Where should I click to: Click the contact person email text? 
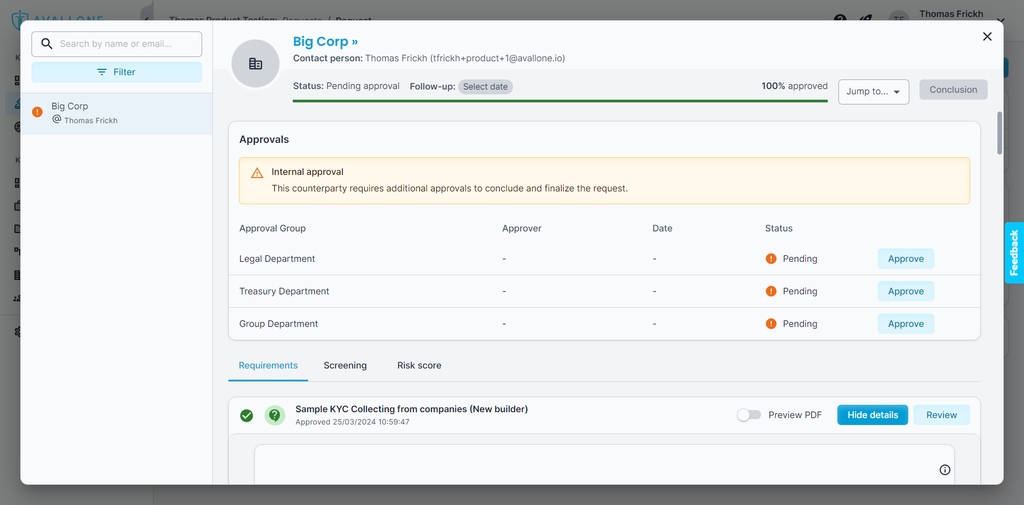[498, 58]
